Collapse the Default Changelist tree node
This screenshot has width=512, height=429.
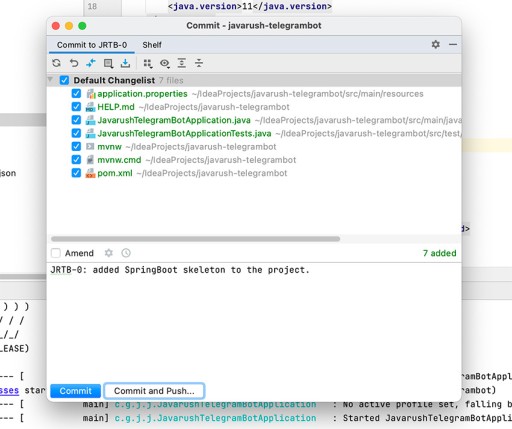(x=51, y=80)
